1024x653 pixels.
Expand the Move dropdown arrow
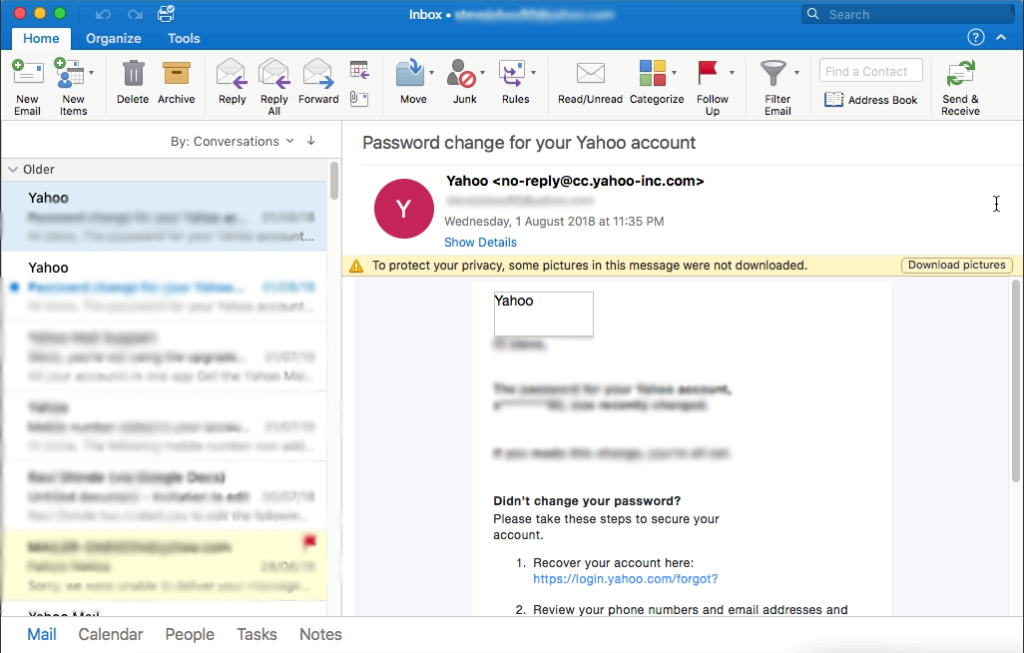tap(431, 72)
